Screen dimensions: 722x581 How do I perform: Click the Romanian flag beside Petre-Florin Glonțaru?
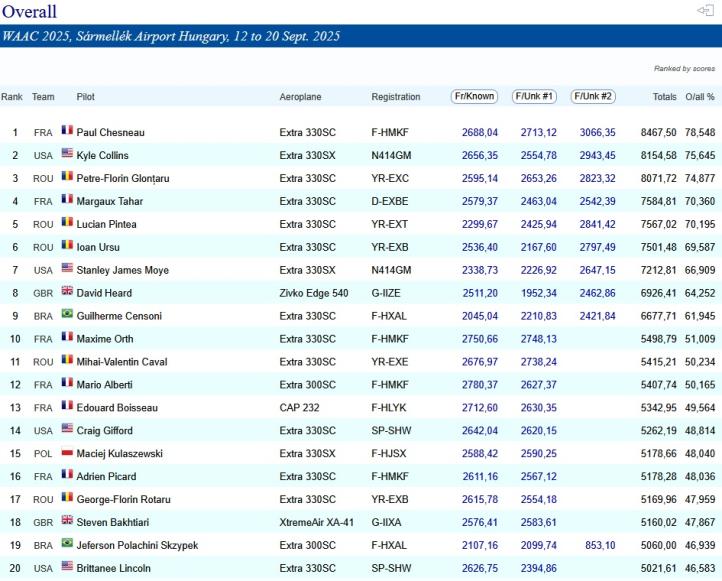(67, 177)
